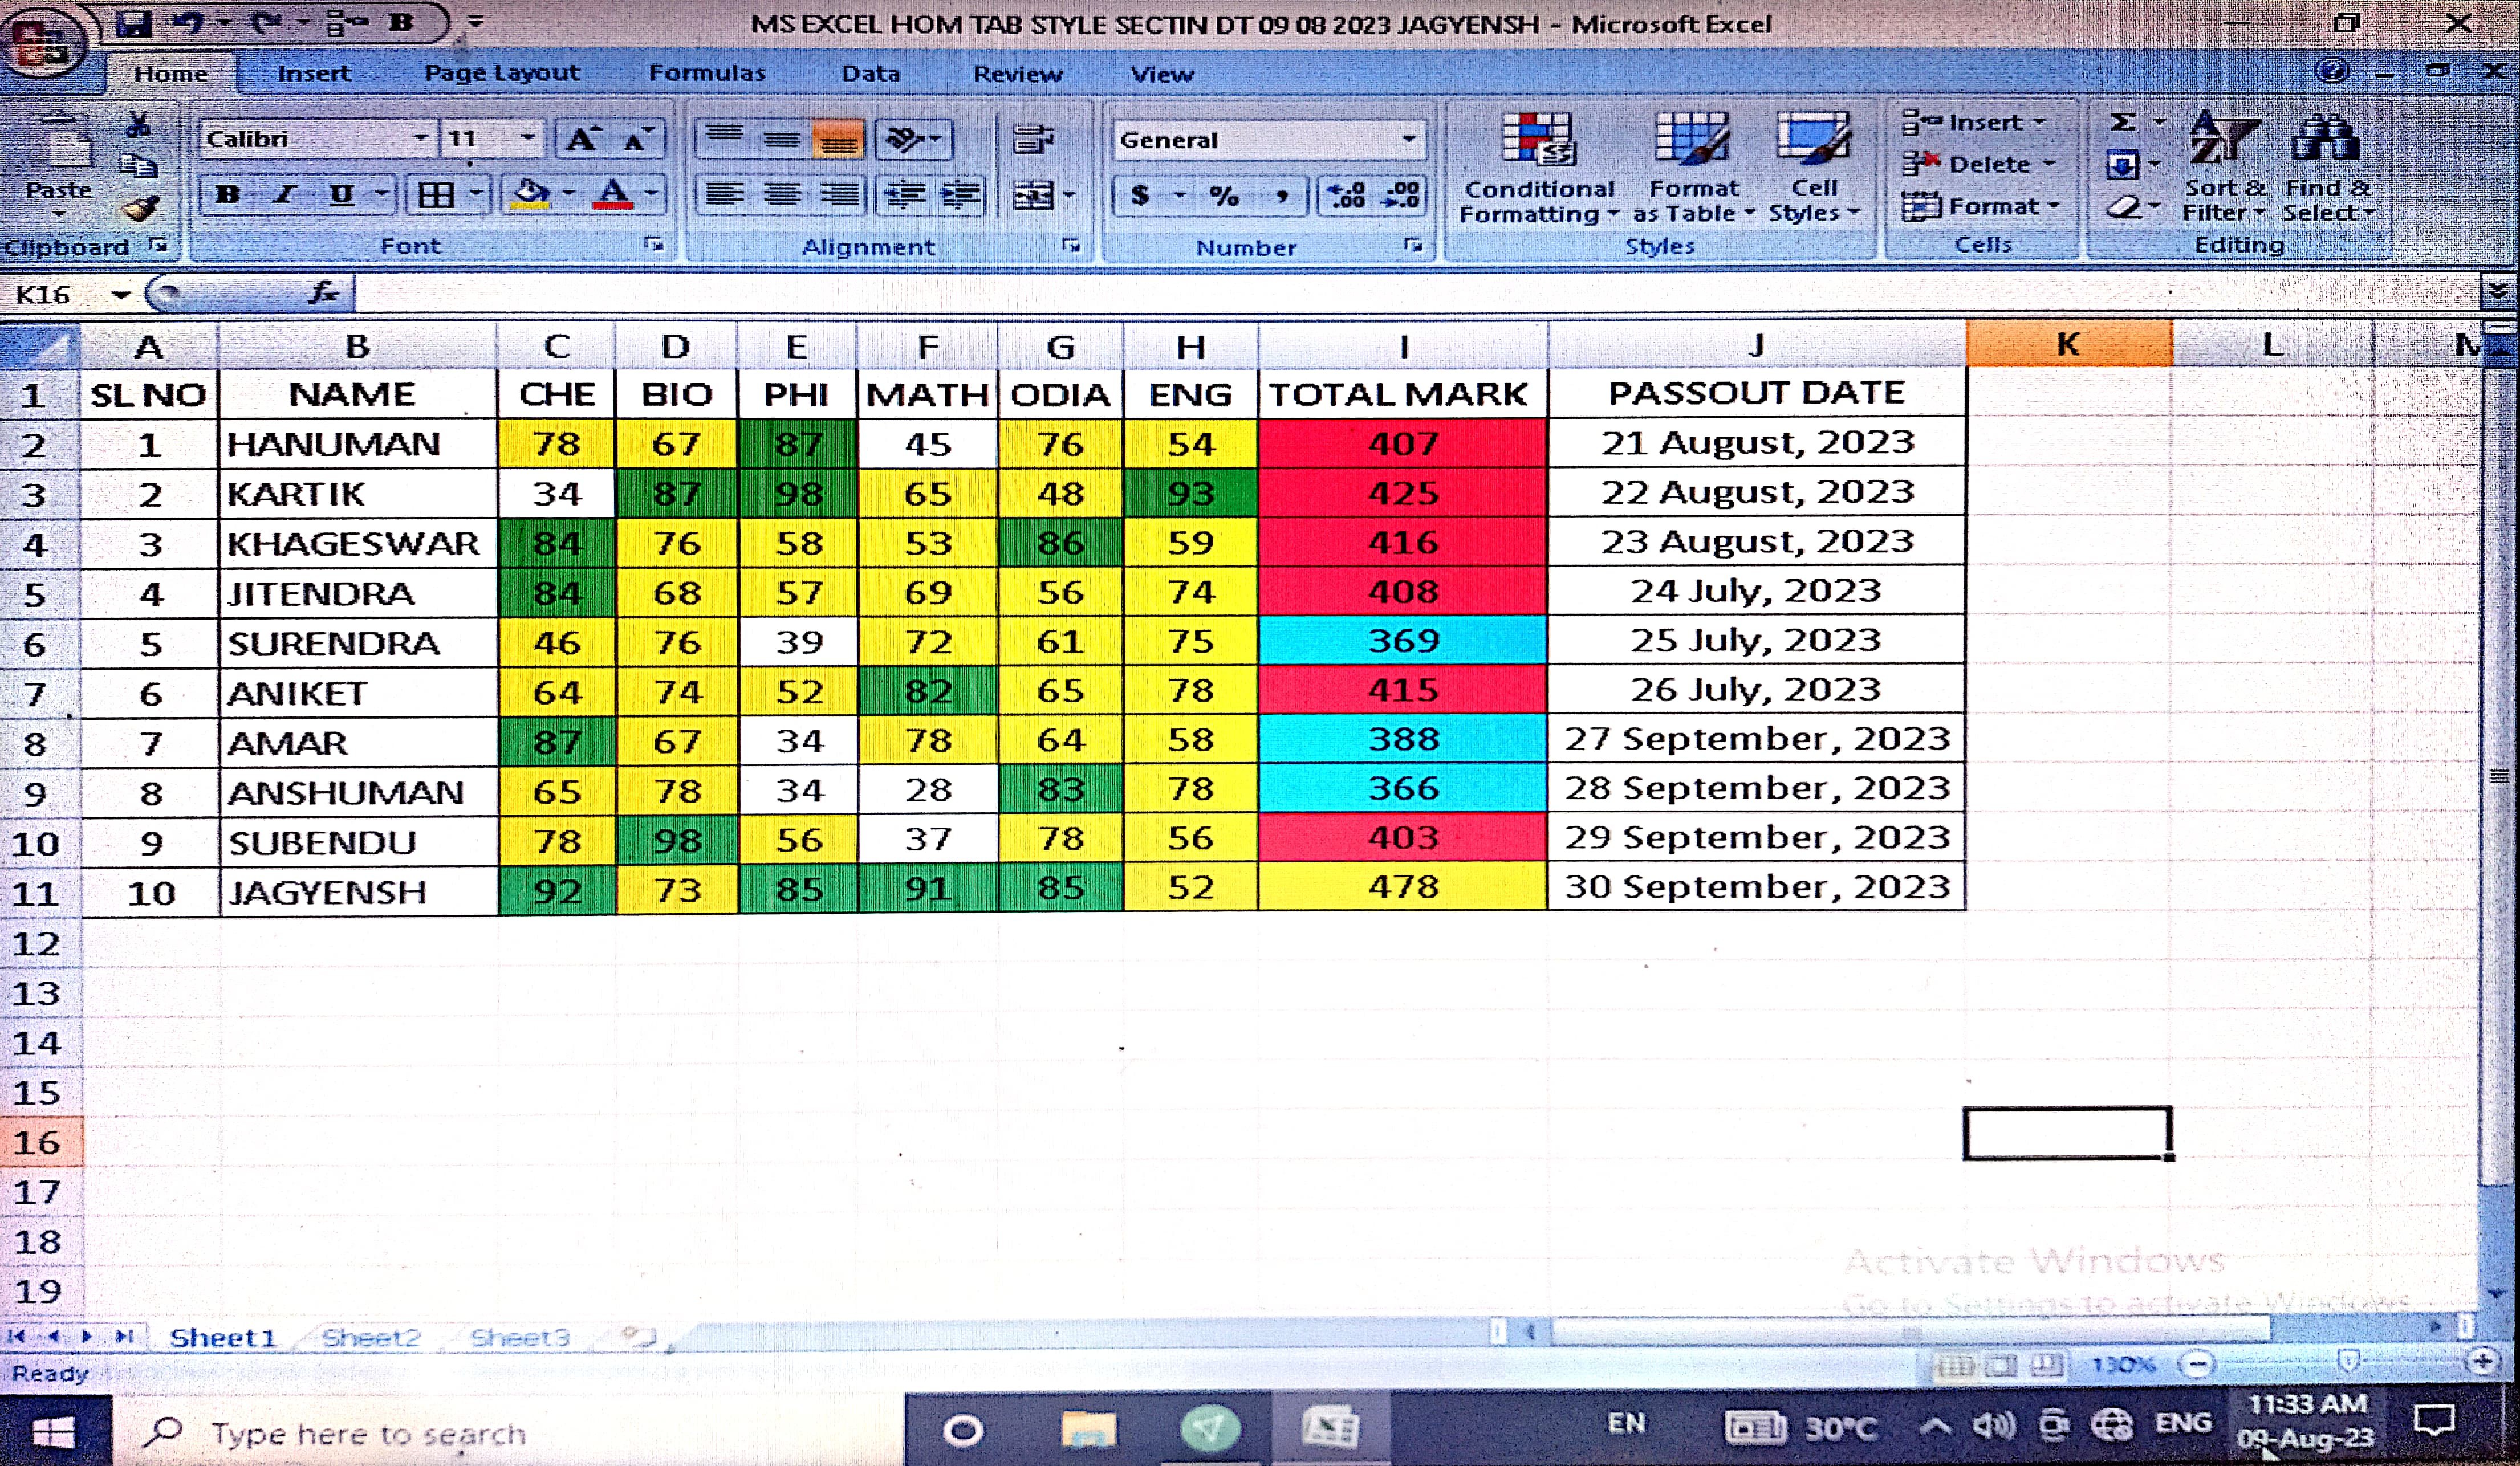This screenshot has width=2520, height=1466.
Task: Toggle center horizontal alignment
Action: pos(782,195)
